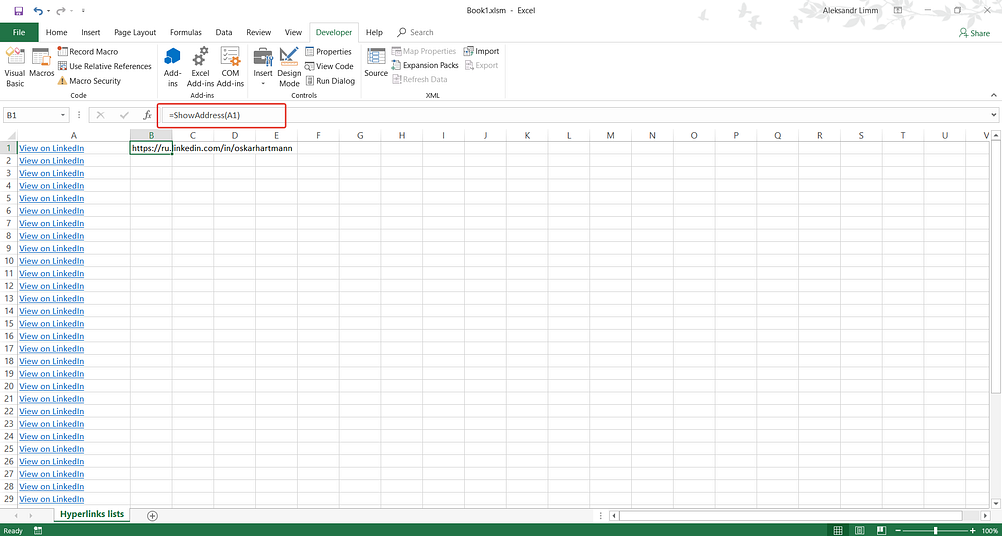
Task: Click the zoom slider
Action: tap(935, 530)
